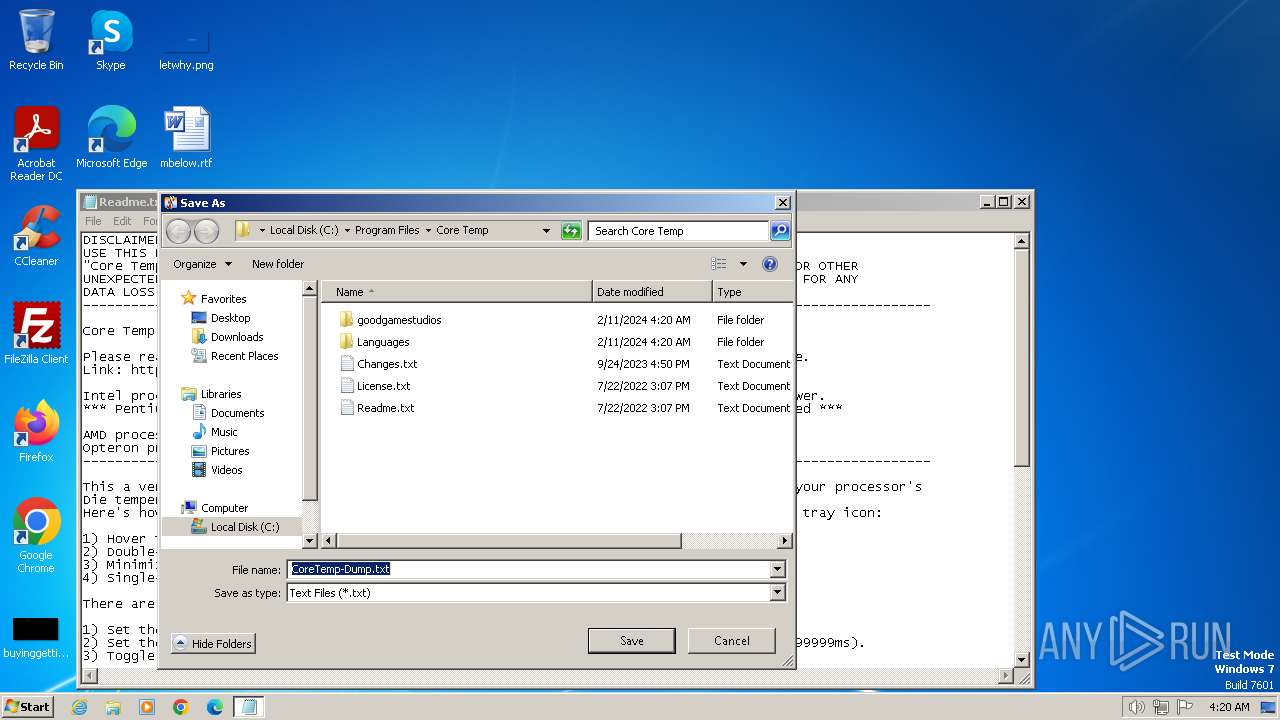
Task: Open Acrobat Reader DC desktop icon
Action: click(36, 145)
